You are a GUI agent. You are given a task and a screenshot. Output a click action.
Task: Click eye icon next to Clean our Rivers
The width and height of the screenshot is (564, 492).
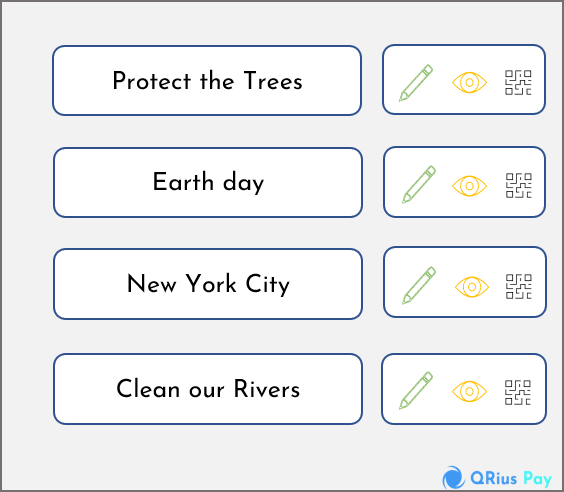point(469,391)
